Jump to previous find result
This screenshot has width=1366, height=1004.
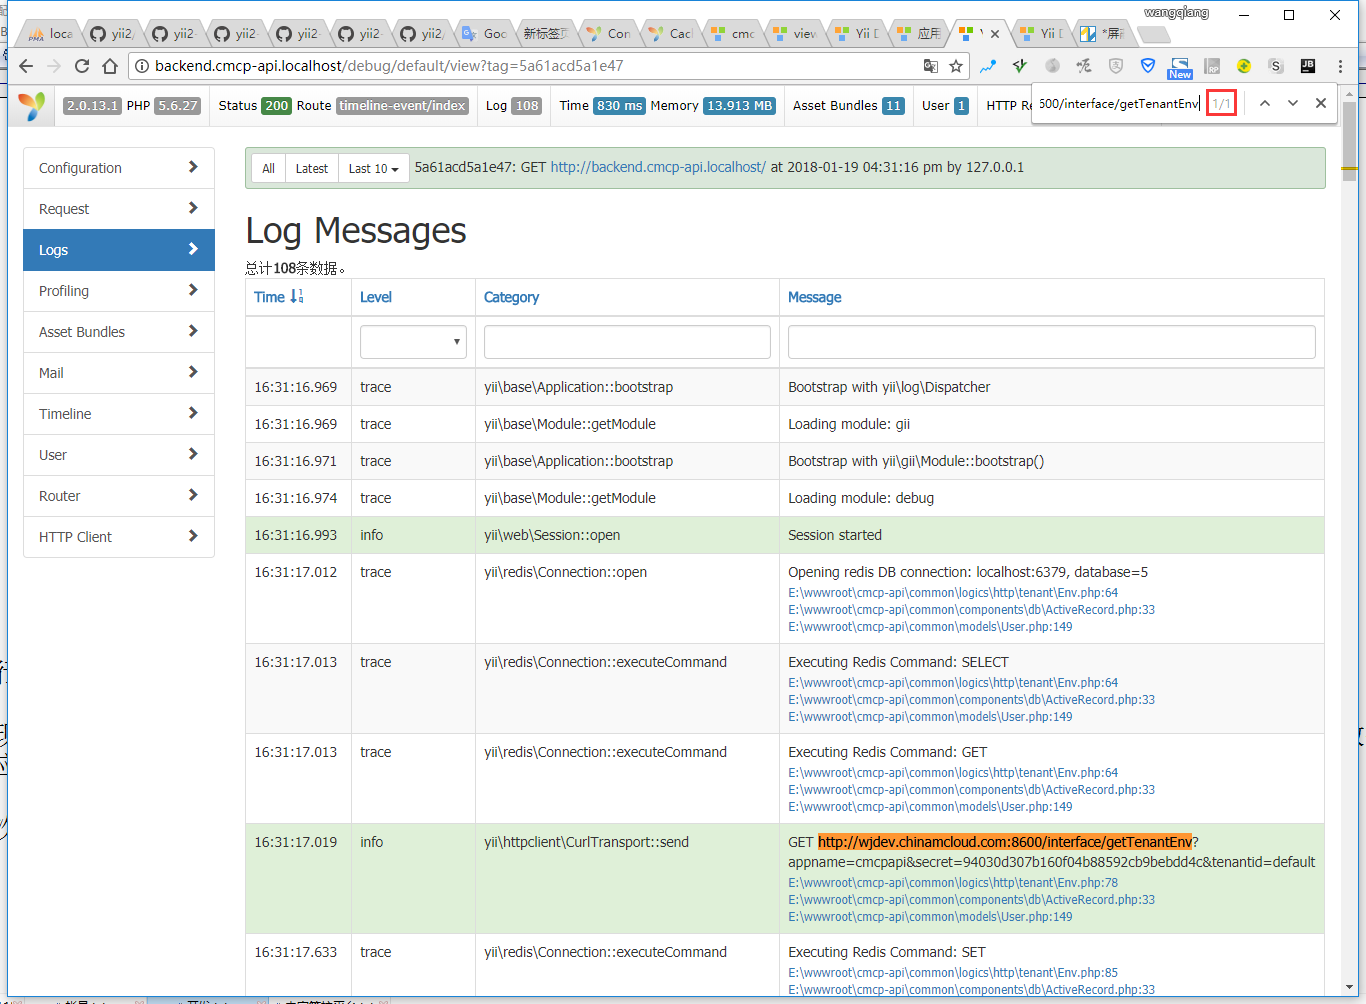tap(1265, 103)
